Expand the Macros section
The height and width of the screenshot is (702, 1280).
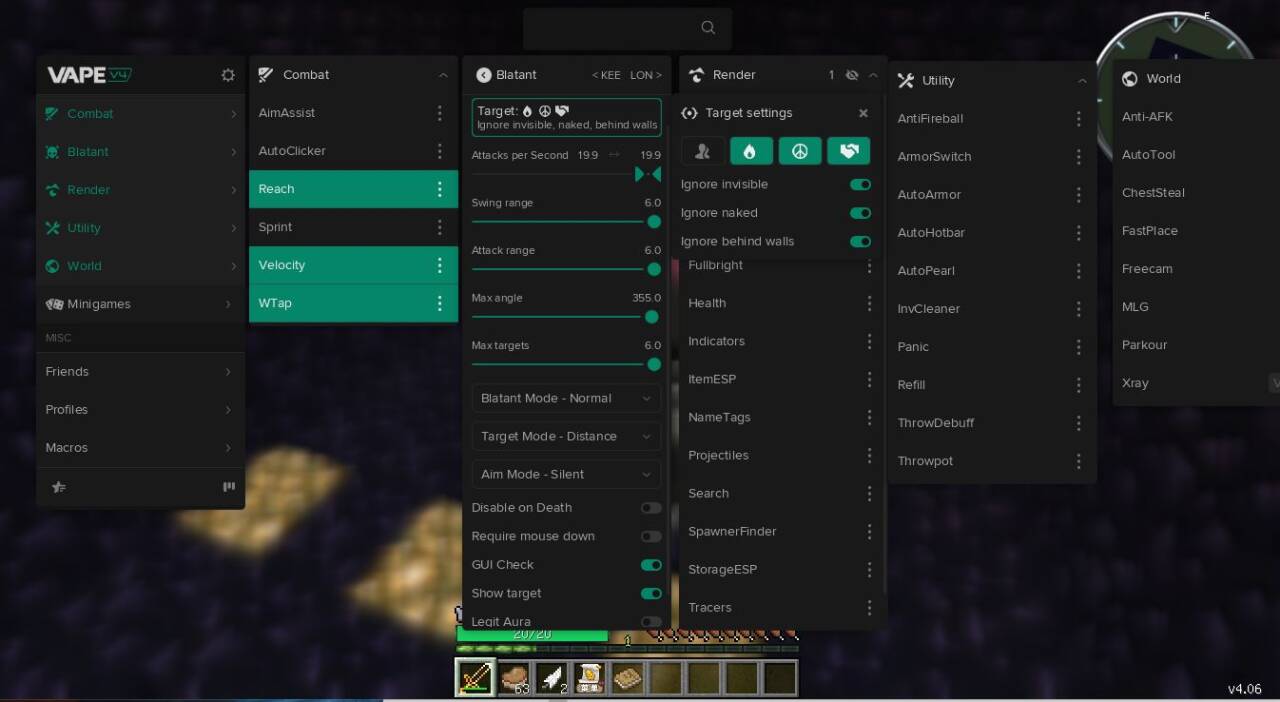coord(140,448)
